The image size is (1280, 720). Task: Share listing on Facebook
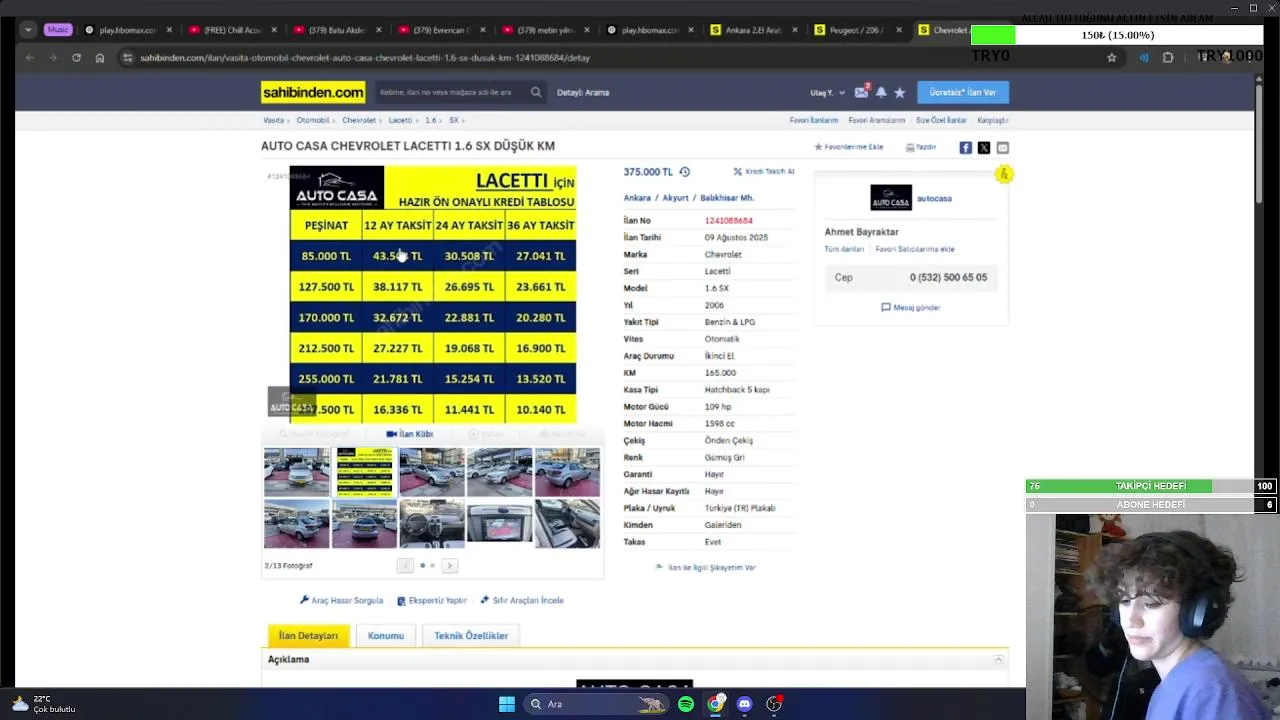tap(965, 148)
